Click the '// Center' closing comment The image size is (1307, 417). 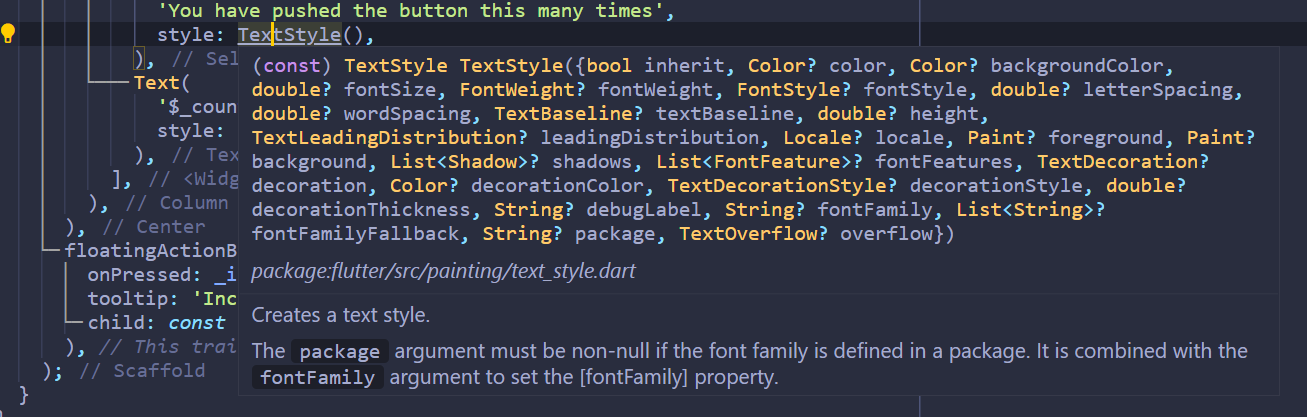[154, 227]
